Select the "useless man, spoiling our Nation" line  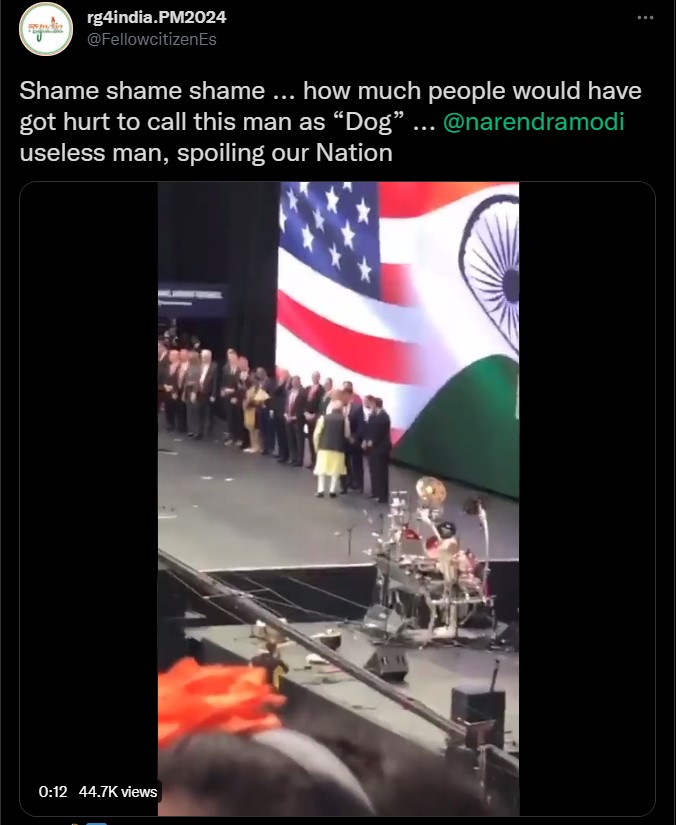click(x=206, y=153)
